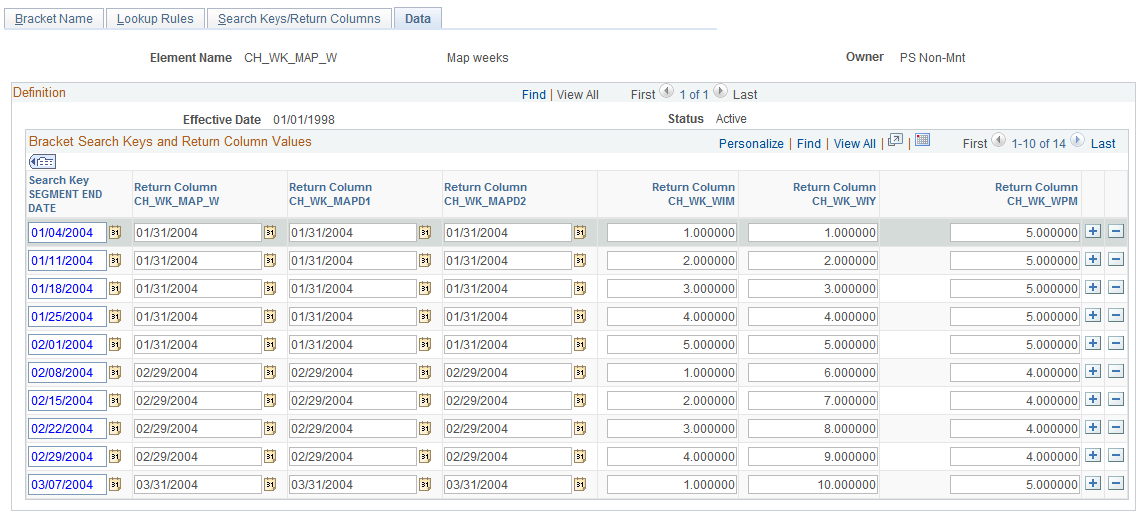This screenshot has height=517, width=1141.
Task: Go to previous rows in the Bracket grid
Action: point(998,141)
